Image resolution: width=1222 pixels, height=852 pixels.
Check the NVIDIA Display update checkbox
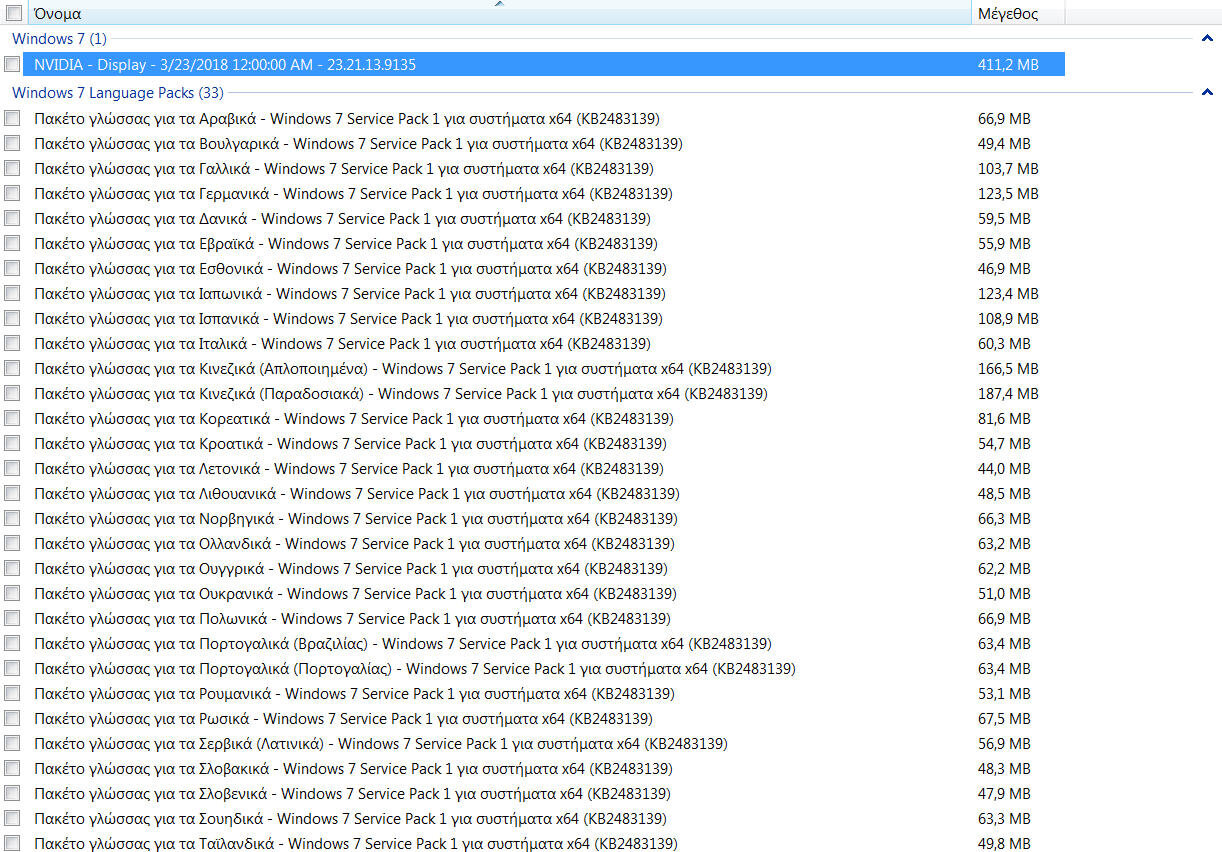coord(12,64)
